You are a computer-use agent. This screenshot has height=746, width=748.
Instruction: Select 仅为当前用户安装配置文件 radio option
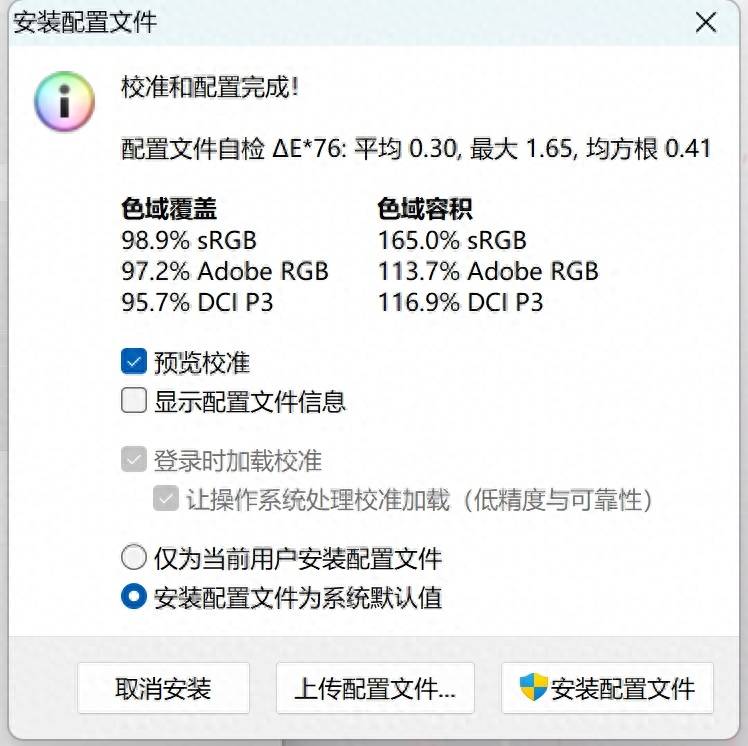(134, 558)
